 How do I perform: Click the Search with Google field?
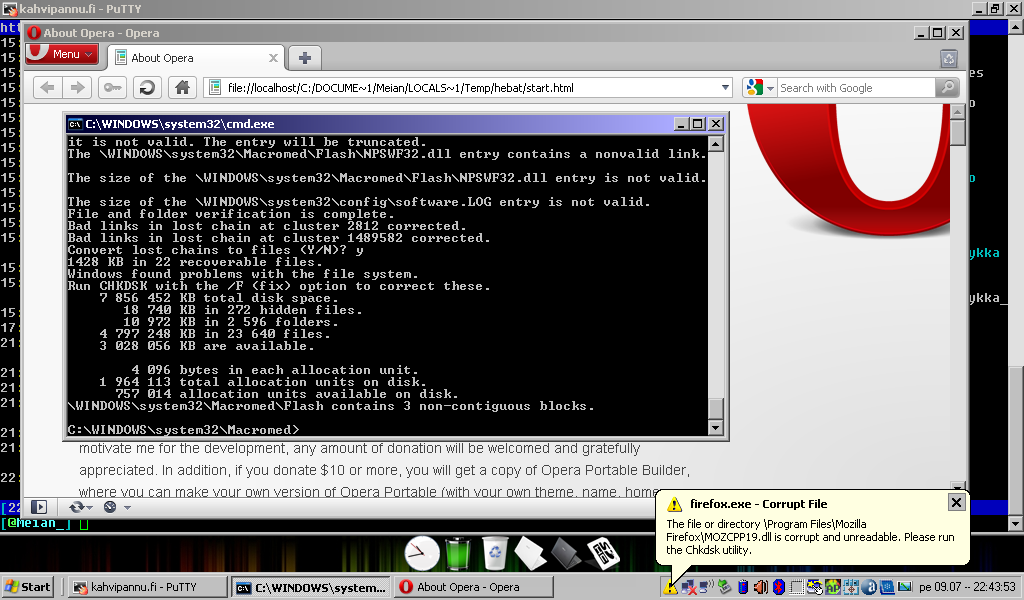tap(855, 88)
